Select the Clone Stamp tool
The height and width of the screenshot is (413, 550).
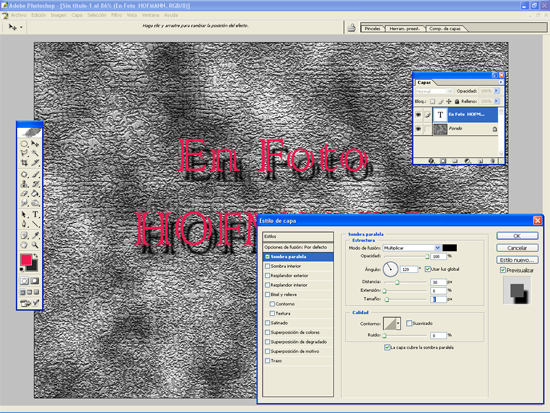point(24,184)
